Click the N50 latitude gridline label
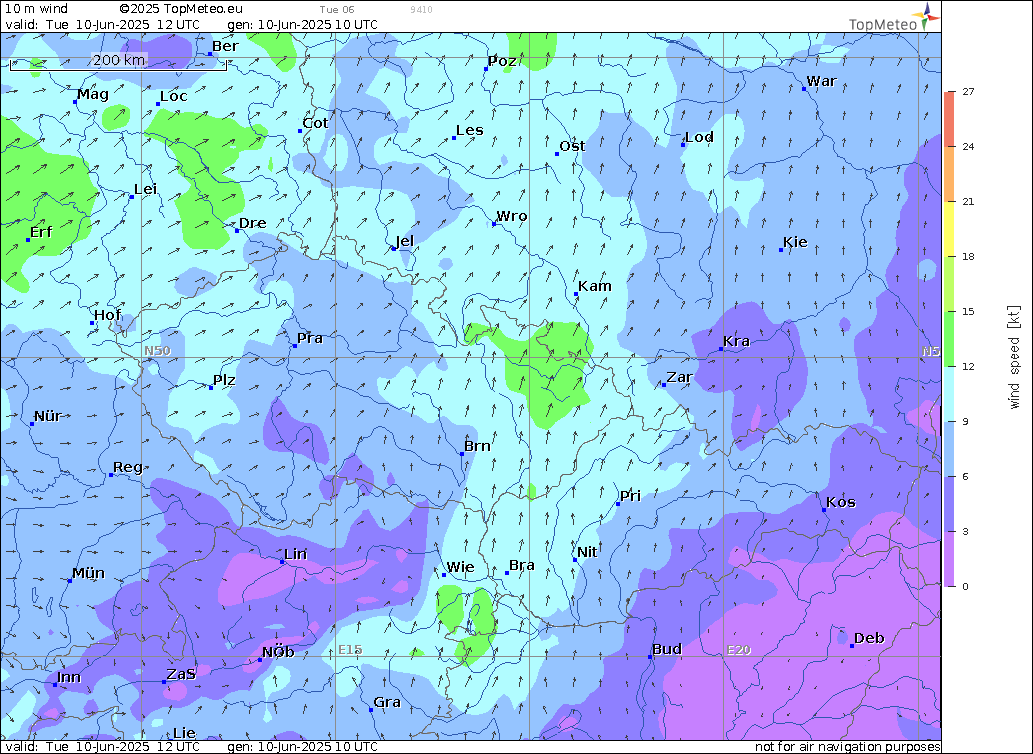 pos(157,350)
